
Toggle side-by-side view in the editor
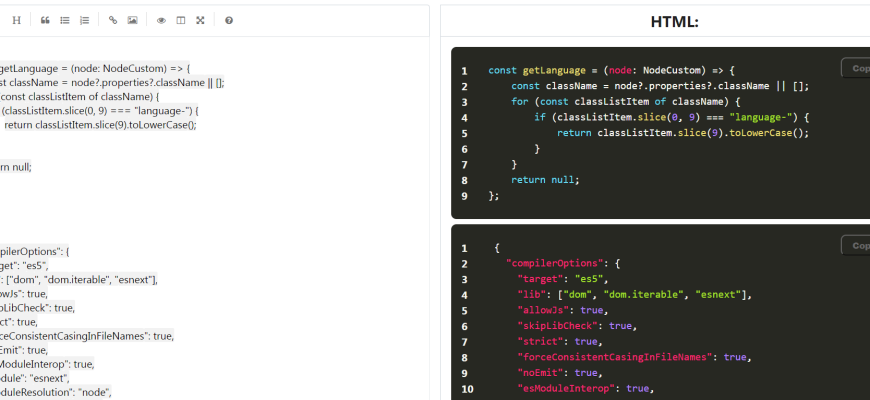(x=181, y=20)
